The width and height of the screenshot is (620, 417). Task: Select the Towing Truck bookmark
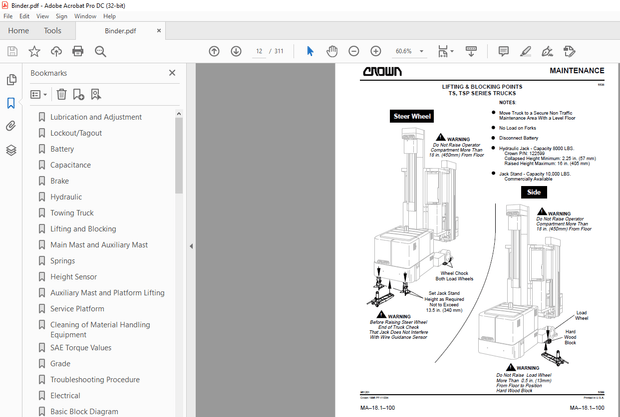(72, 213)
